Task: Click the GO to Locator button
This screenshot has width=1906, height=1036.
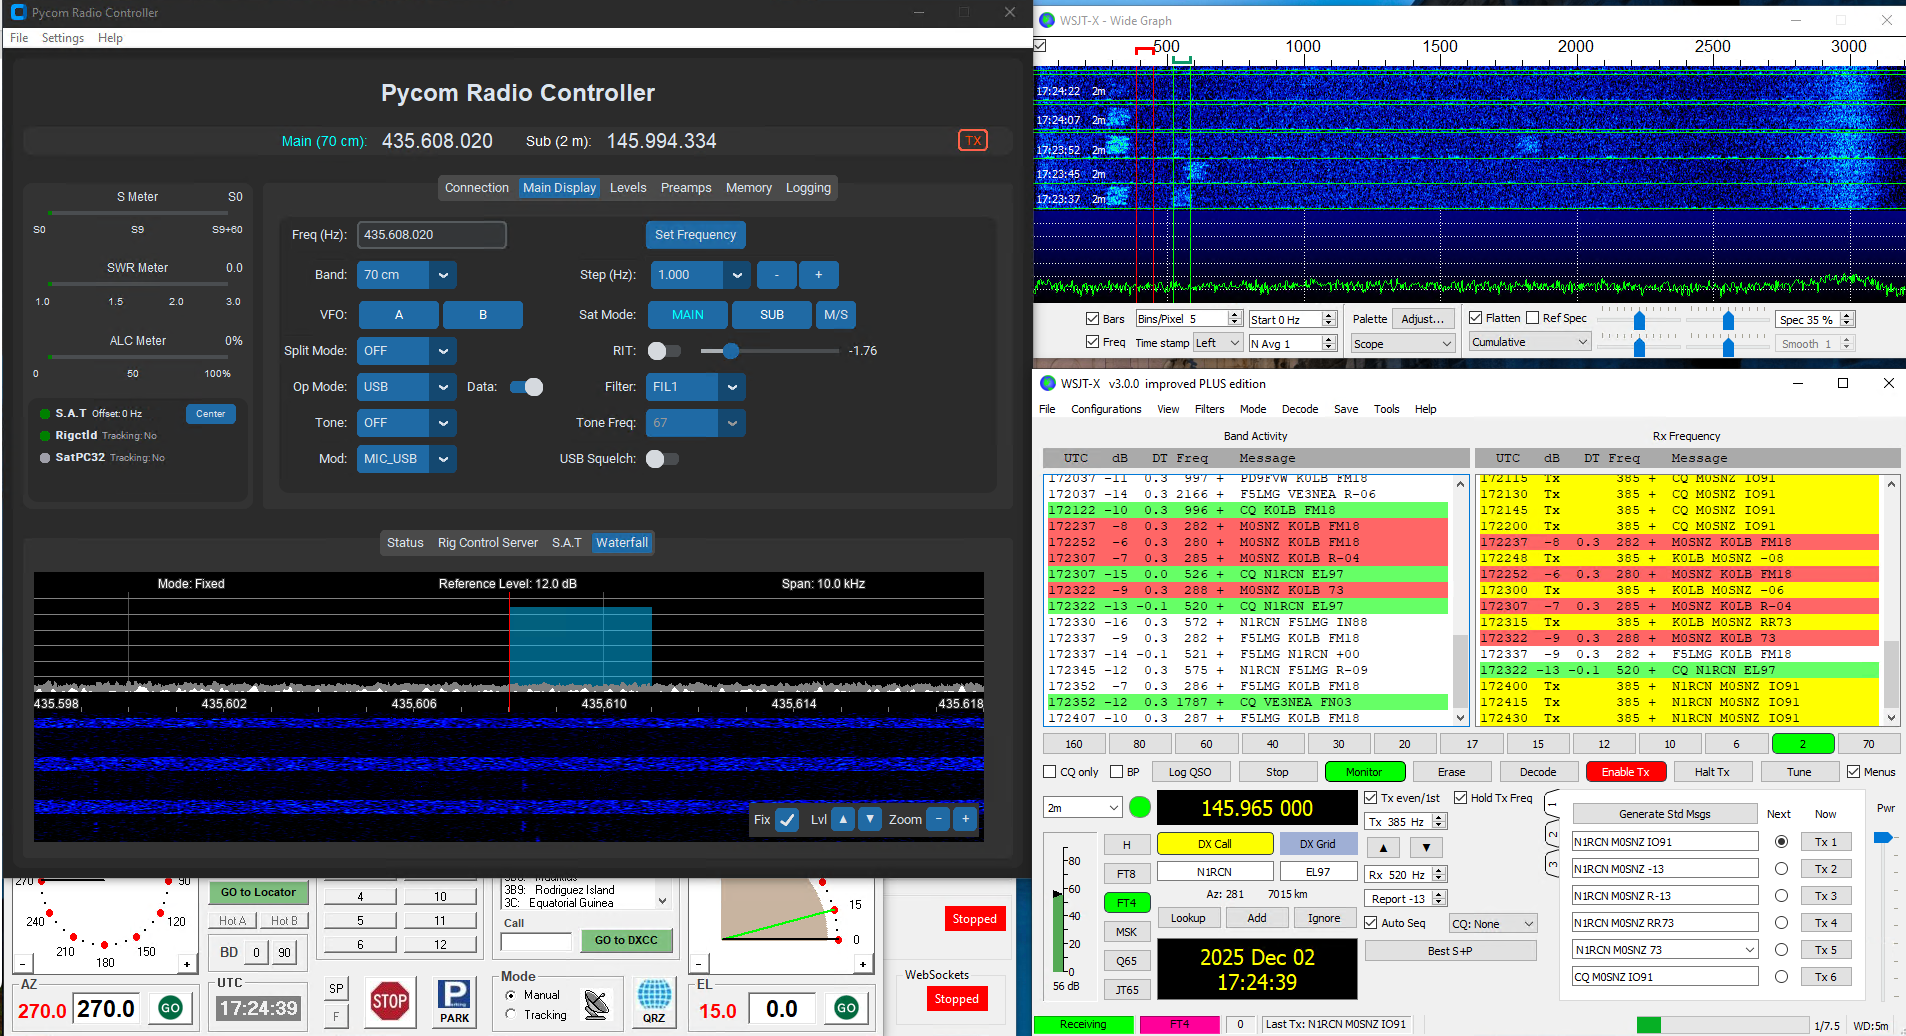Action: coord(258,892)
